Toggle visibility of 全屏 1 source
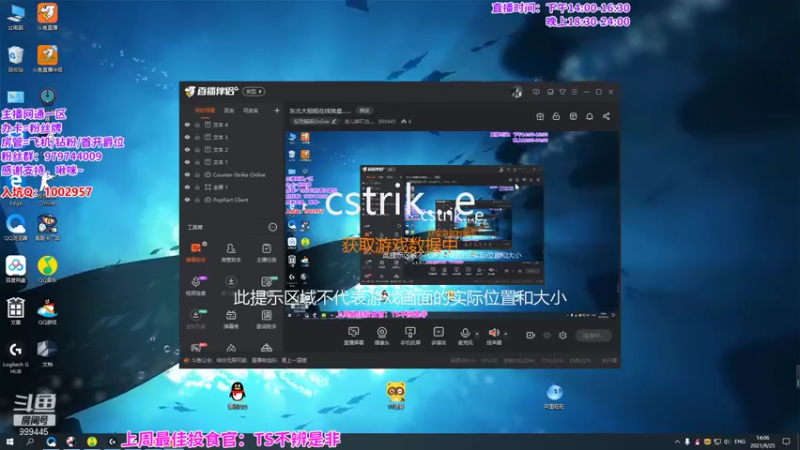This screenshot has width=800, height=450. click(x=187, y=187)
